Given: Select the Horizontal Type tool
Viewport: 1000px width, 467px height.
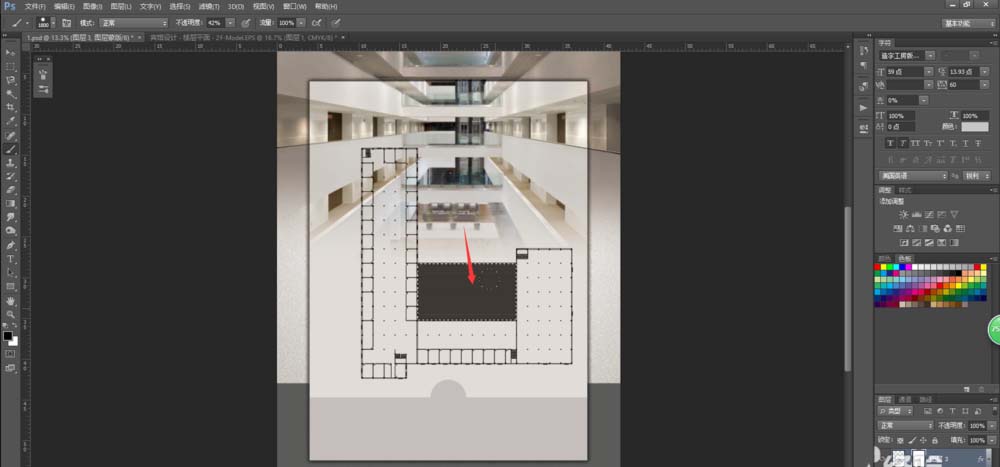Looking at the screenshot, I should [10, 259].
